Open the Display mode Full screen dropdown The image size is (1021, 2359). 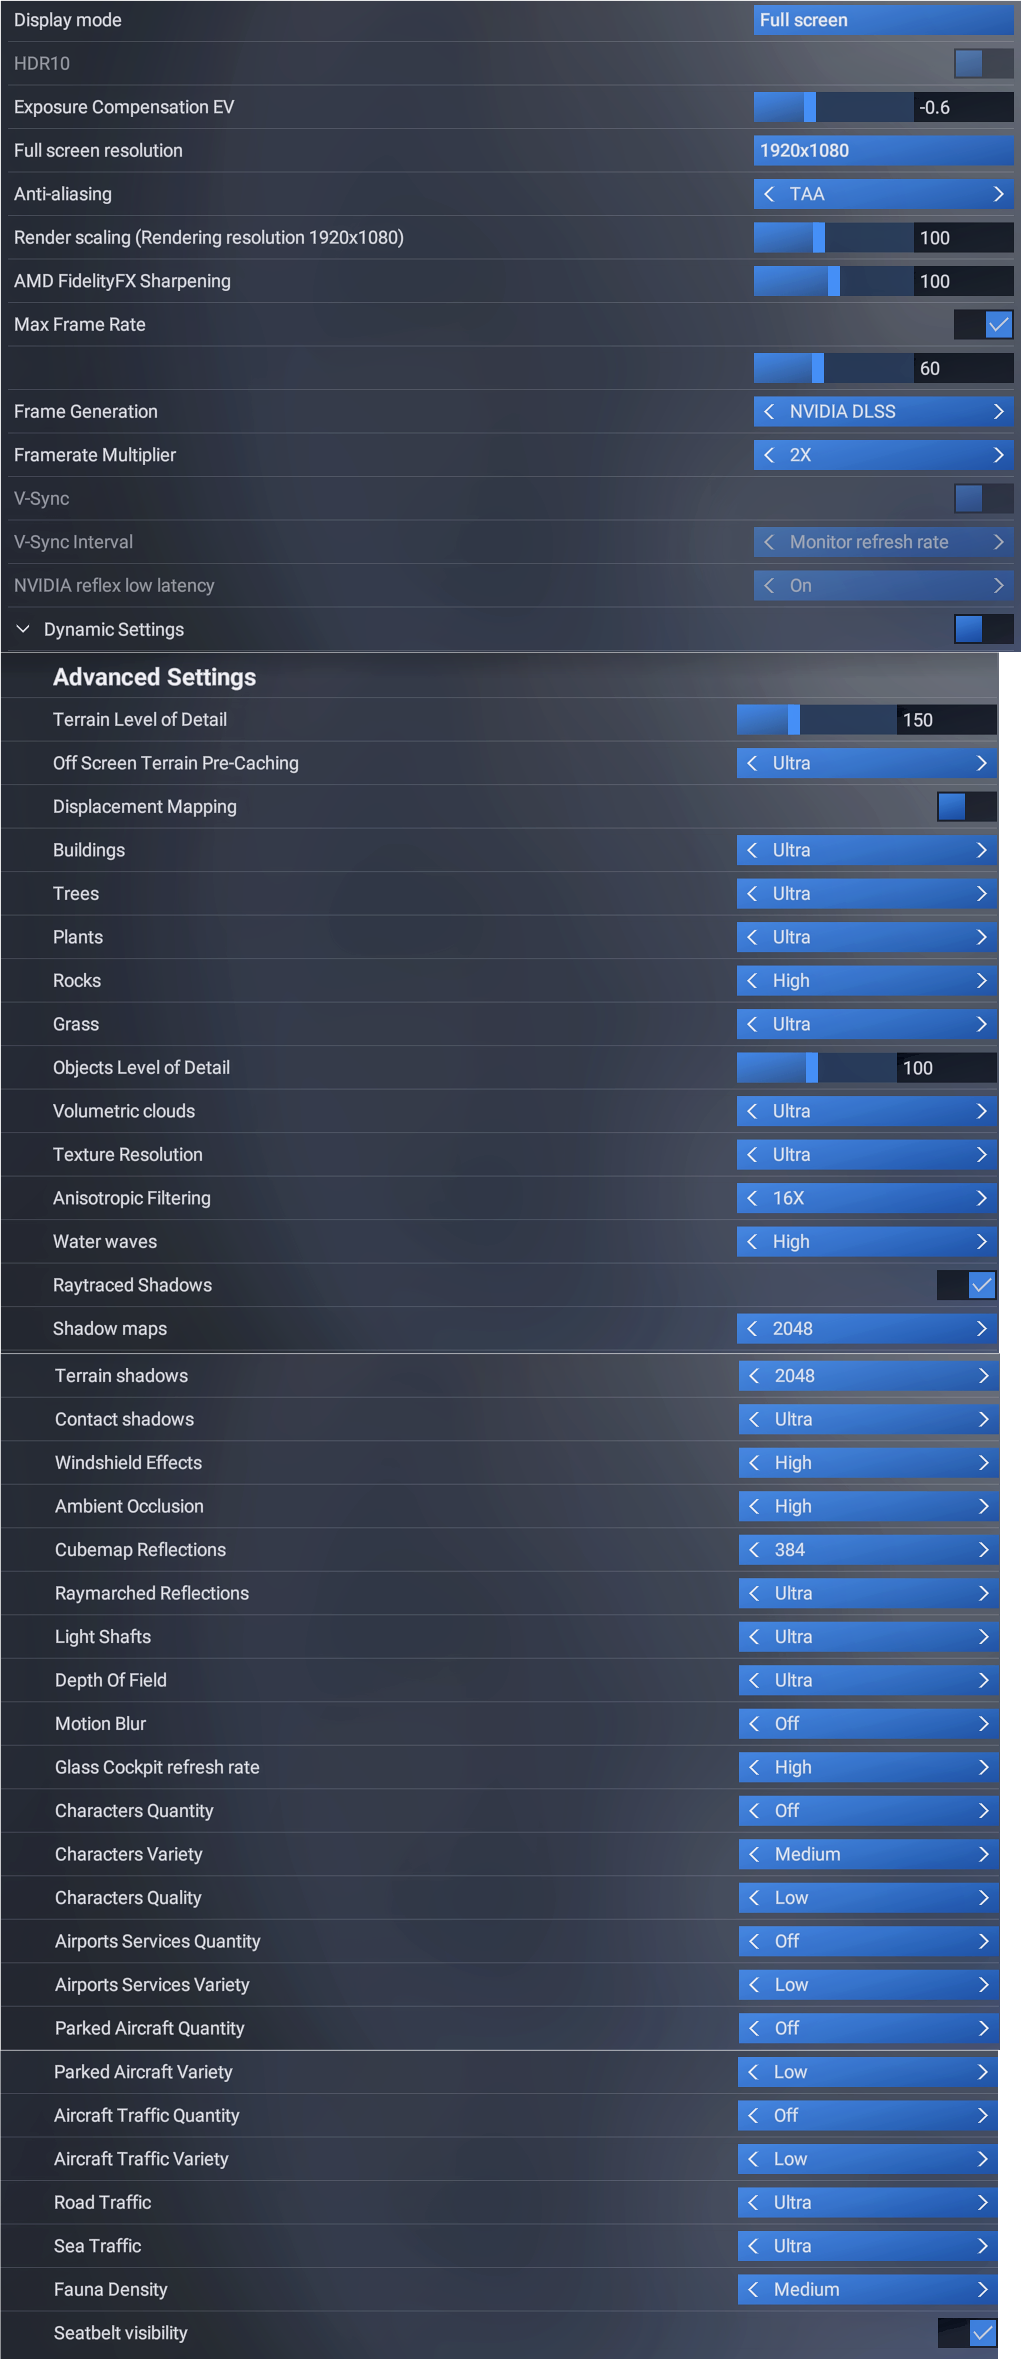[x=882, y=20]
